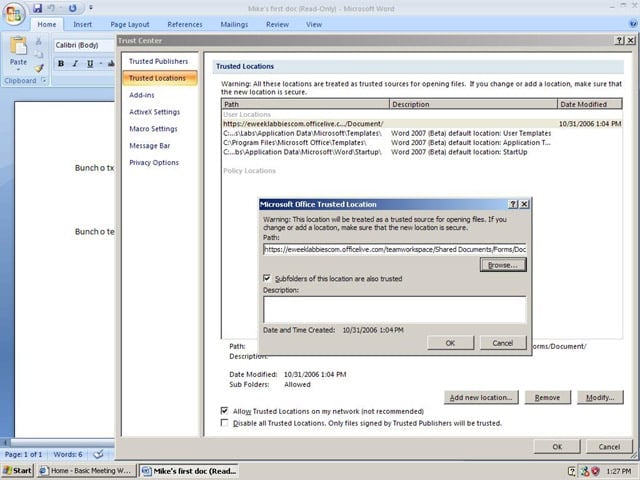Click the Page: 1 of 1 status entry
This screenshot has width=640, height=480.
coord(23,454)
